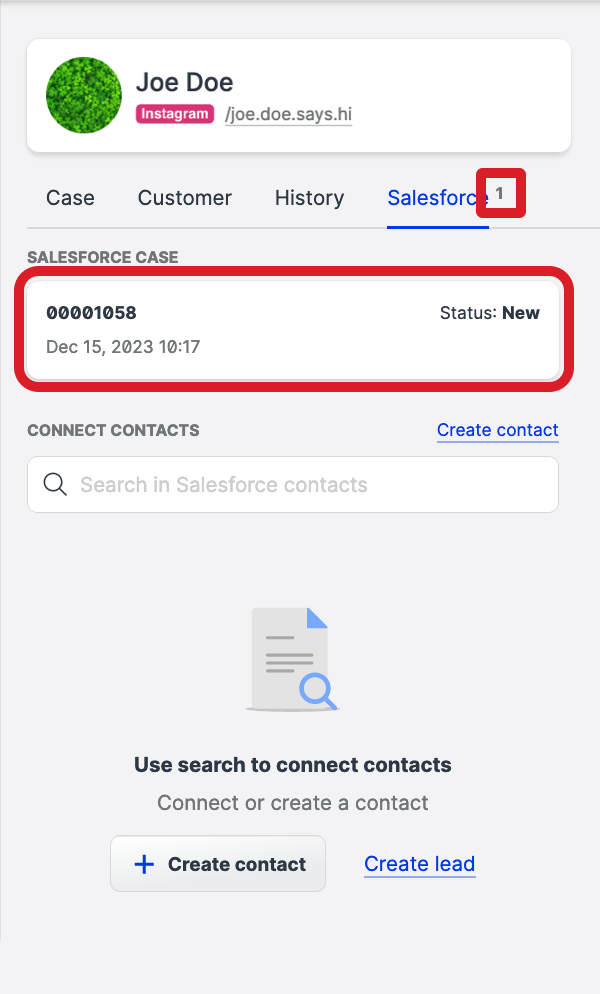Click the Joe Doe name heading
The image size is (600, 994).
pos(184,82)
